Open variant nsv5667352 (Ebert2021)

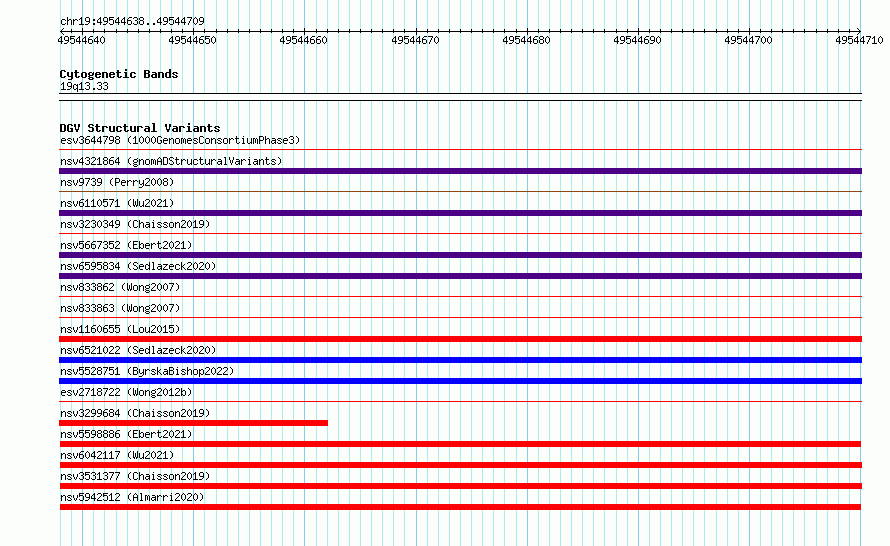pos(126,245)
